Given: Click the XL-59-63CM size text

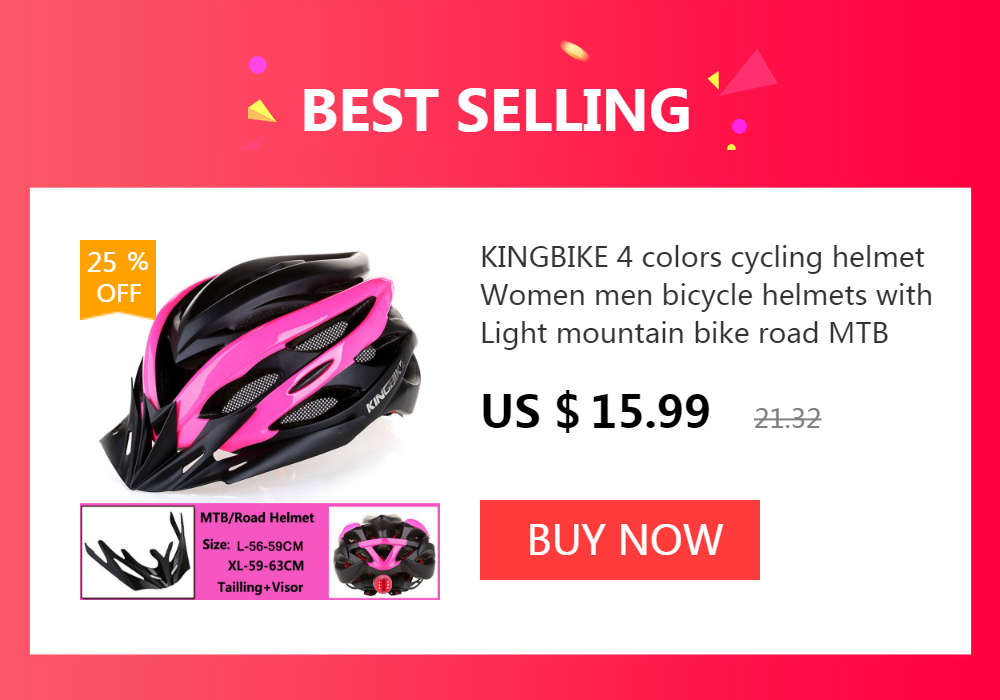Looking at the screenshot, I should 266,566.
